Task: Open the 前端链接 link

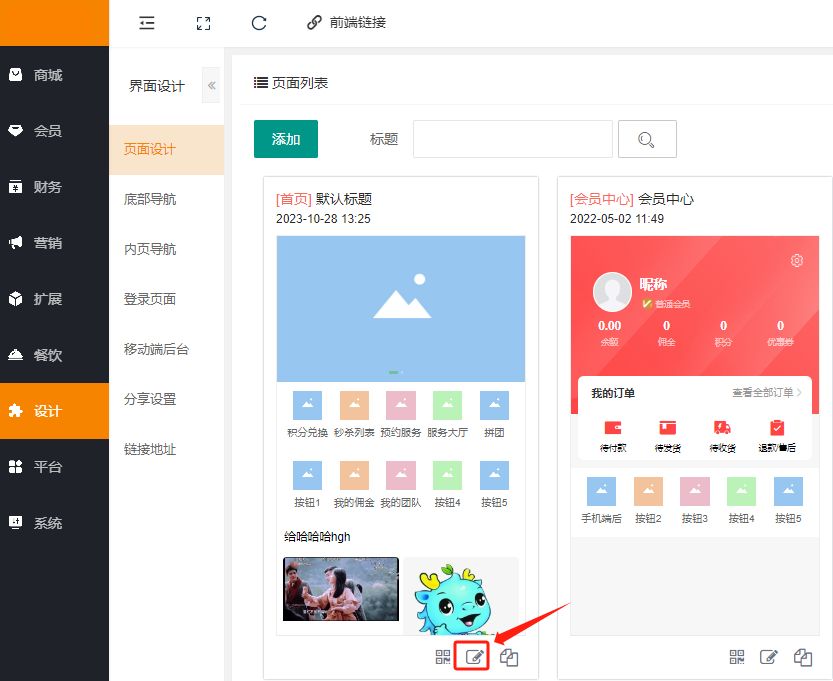Action: [x=346, y=23]
